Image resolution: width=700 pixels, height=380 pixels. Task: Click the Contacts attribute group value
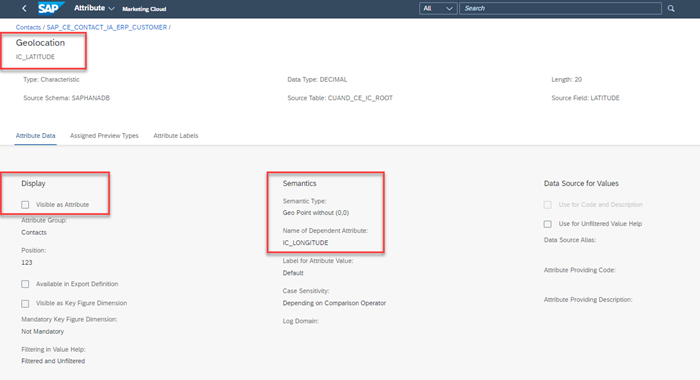34,233
